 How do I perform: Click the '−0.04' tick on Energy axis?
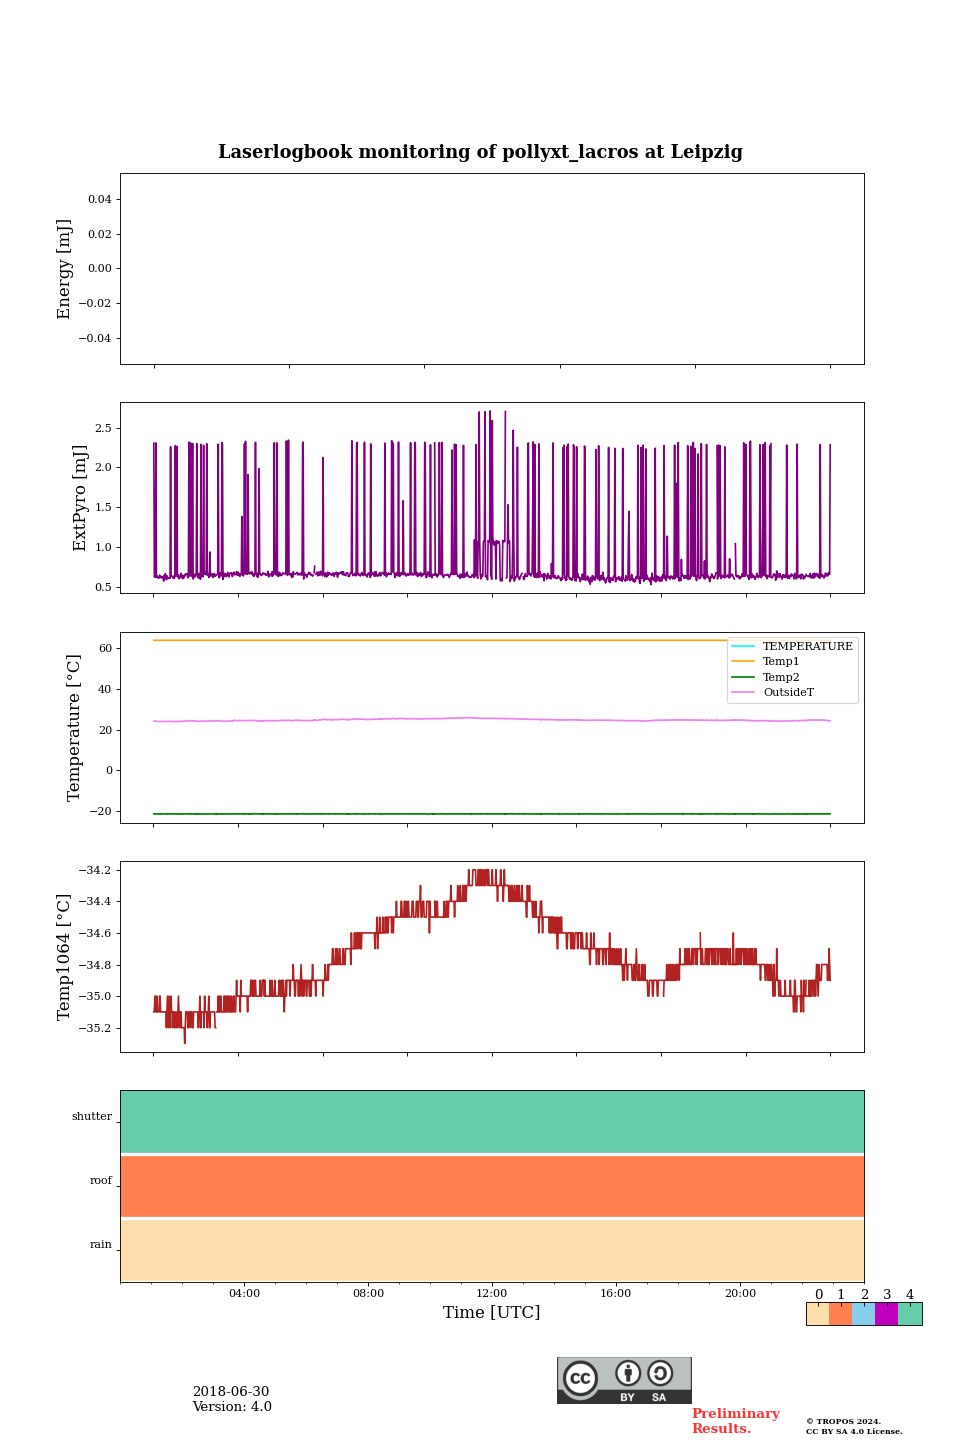(95, 338)
